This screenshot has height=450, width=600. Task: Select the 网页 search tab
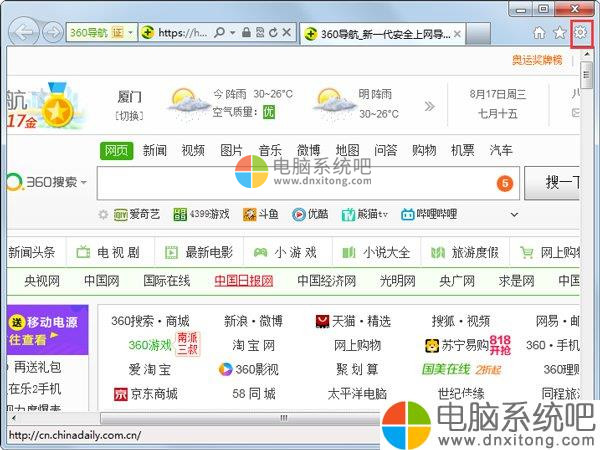pyautogui.click(x=116, y=150)
